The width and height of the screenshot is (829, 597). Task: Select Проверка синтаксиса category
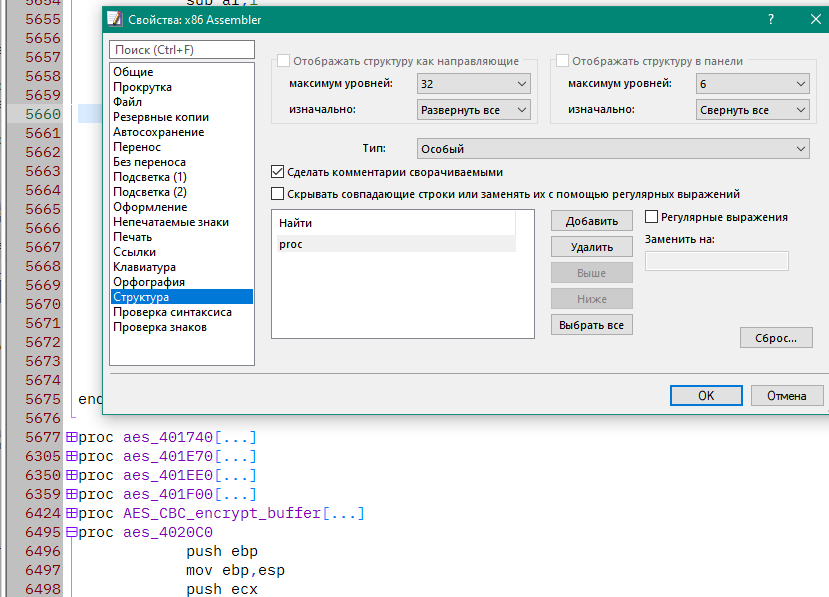(172, 312)
